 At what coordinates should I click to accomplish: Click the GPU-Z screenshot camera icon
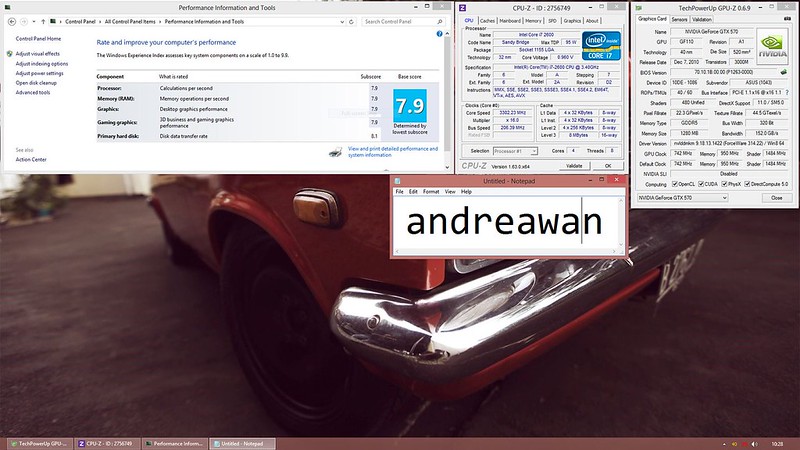pyautogui.click(x=787, y=19)
